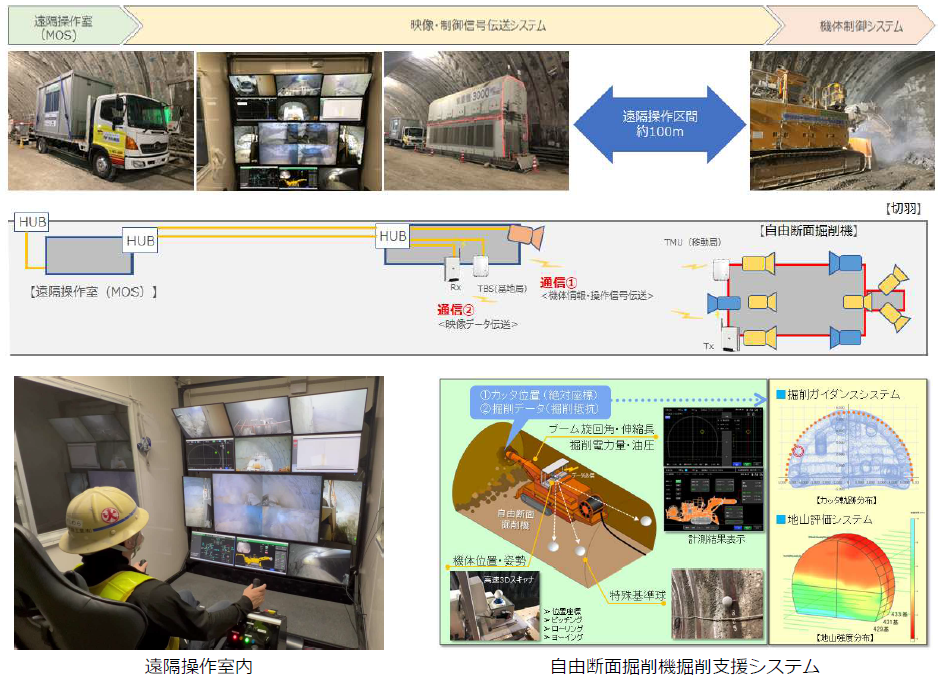Click the Tx transmitter device icon
Viewport: 940px width, 675px height.
click(x=730, y=339)
